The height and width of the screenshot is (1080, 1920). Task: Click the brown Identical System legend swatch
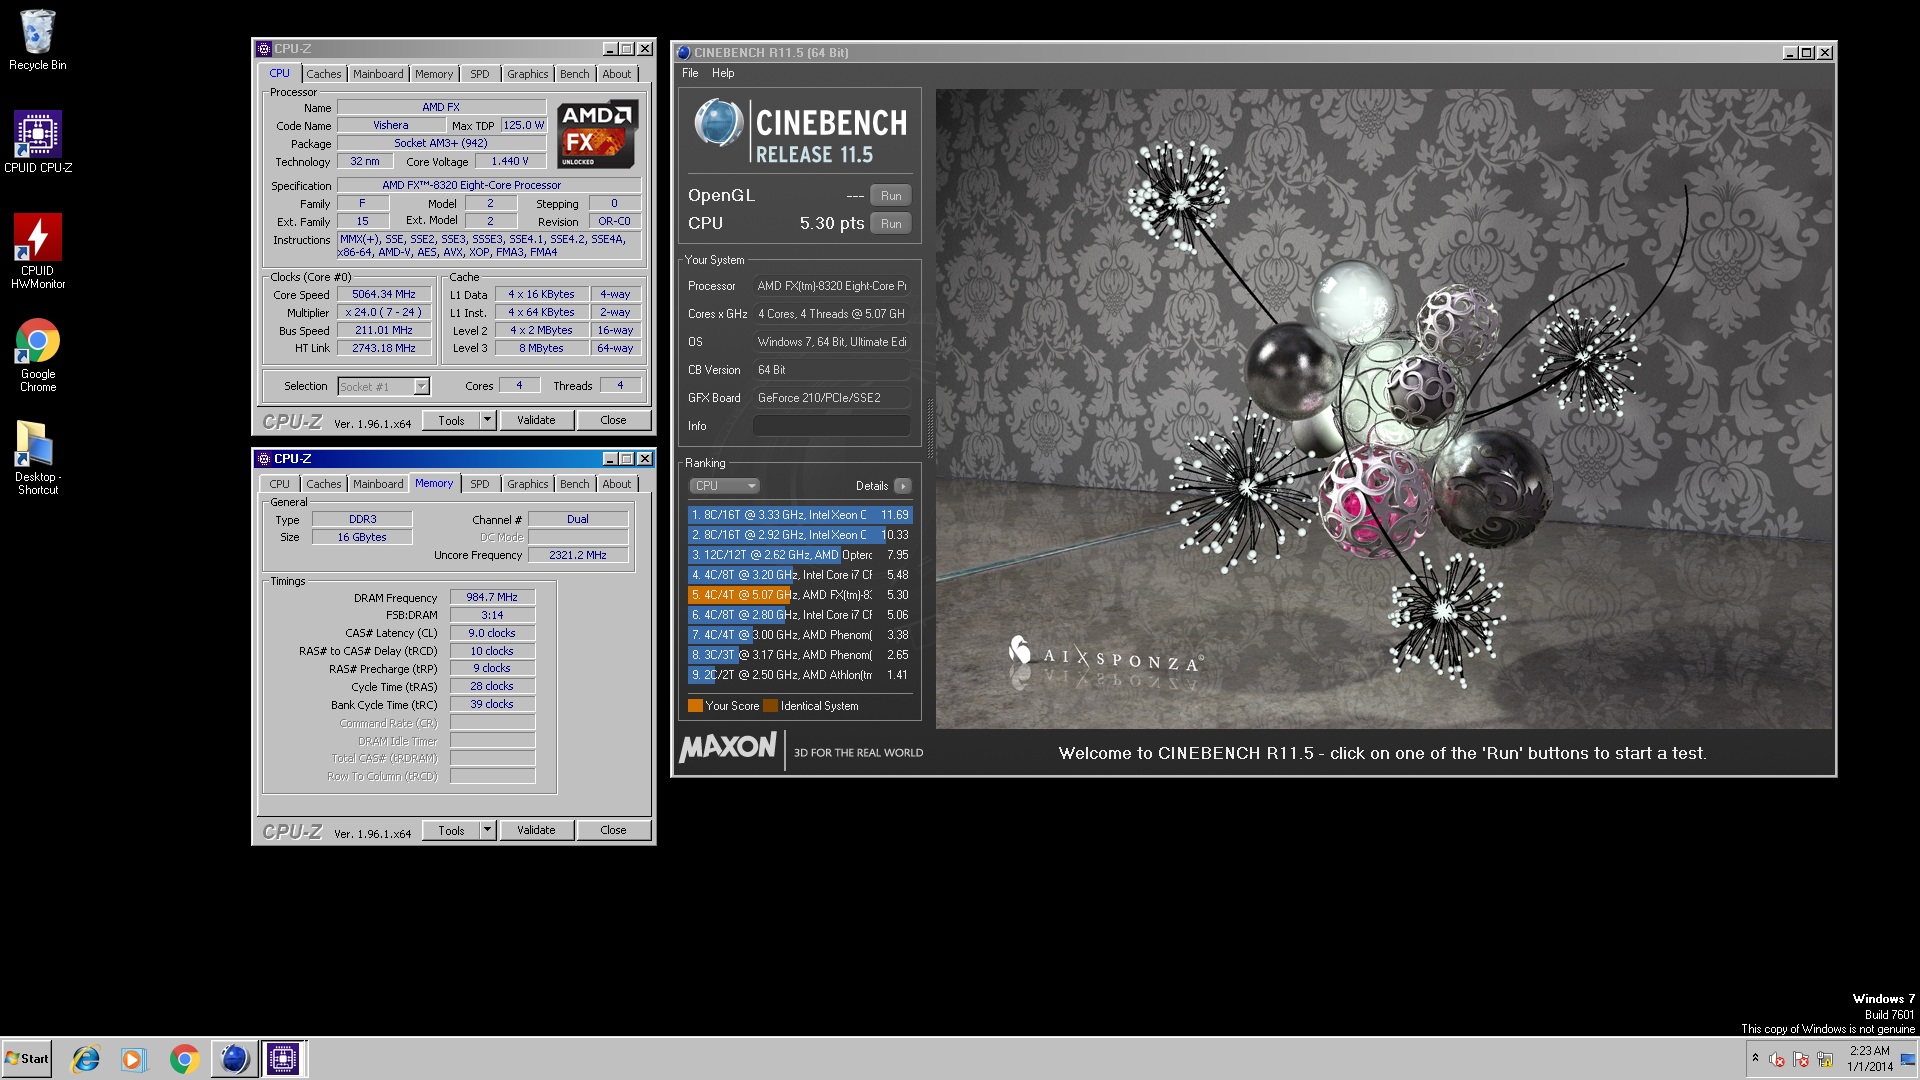tap(770, 706)
